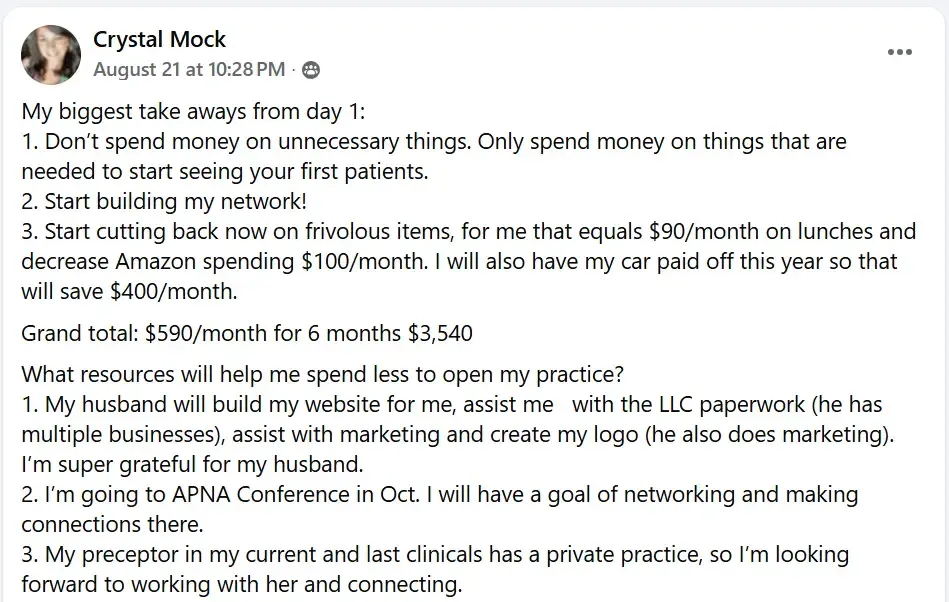Image resolution: width=949 pixels, height=602 pixels.
Task: Click the 'What resources will help me spend less' question
Action: 322,375
